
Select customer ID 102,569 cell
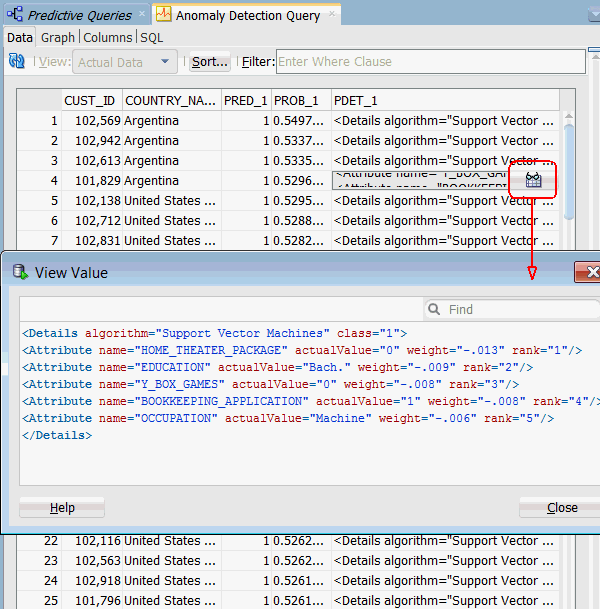pyautogui.click(x=92, y=121)
